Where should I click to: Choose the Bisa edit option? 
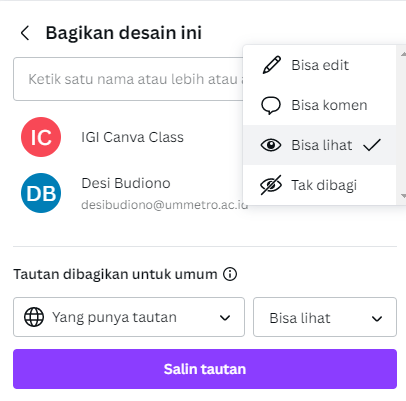(319, 65)
